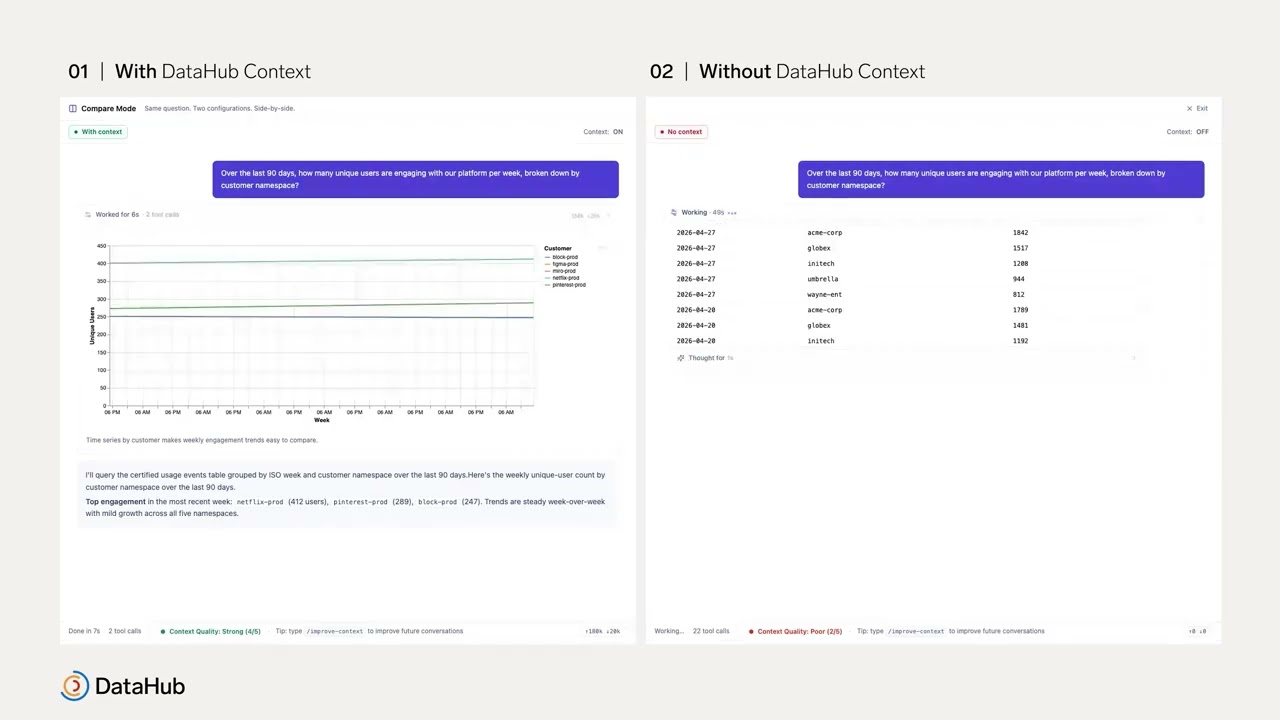Viewport: 1280px width, 720px height.
Task: Click the question bubble in With context panel
Action: pos(415,179)
